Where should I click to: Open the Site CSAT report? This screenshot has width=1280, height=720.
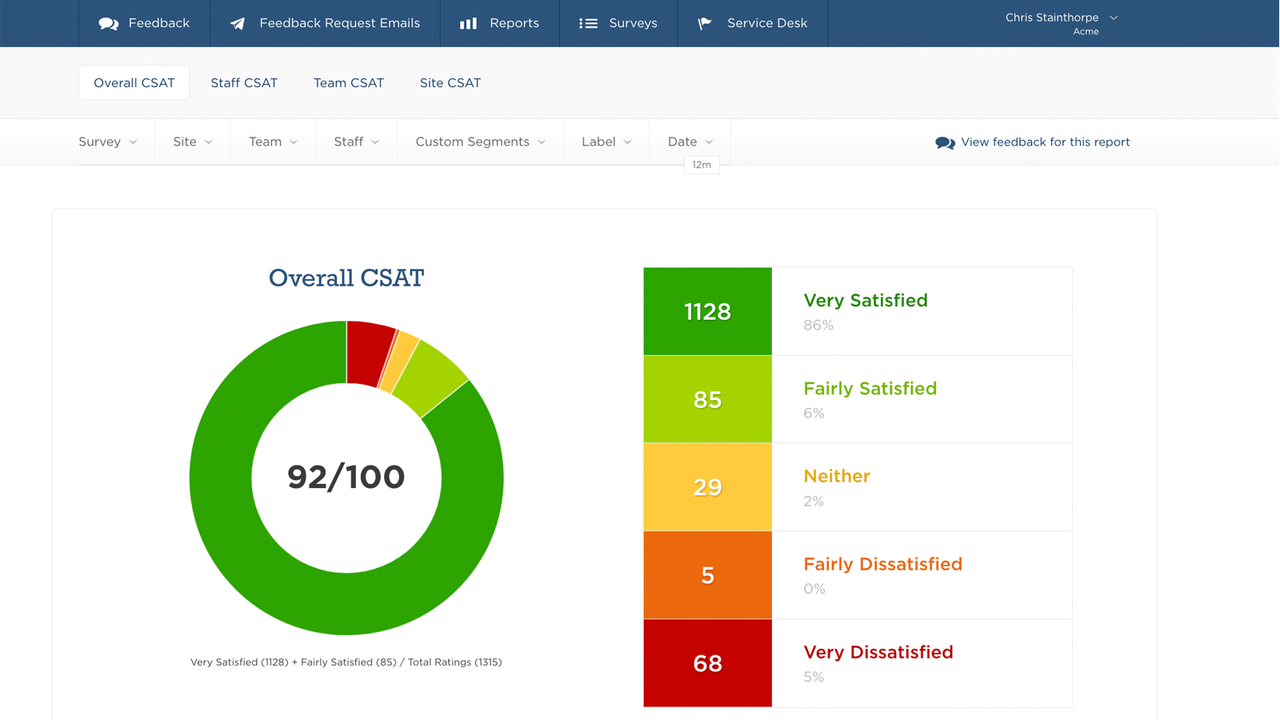tap(450, 83)
